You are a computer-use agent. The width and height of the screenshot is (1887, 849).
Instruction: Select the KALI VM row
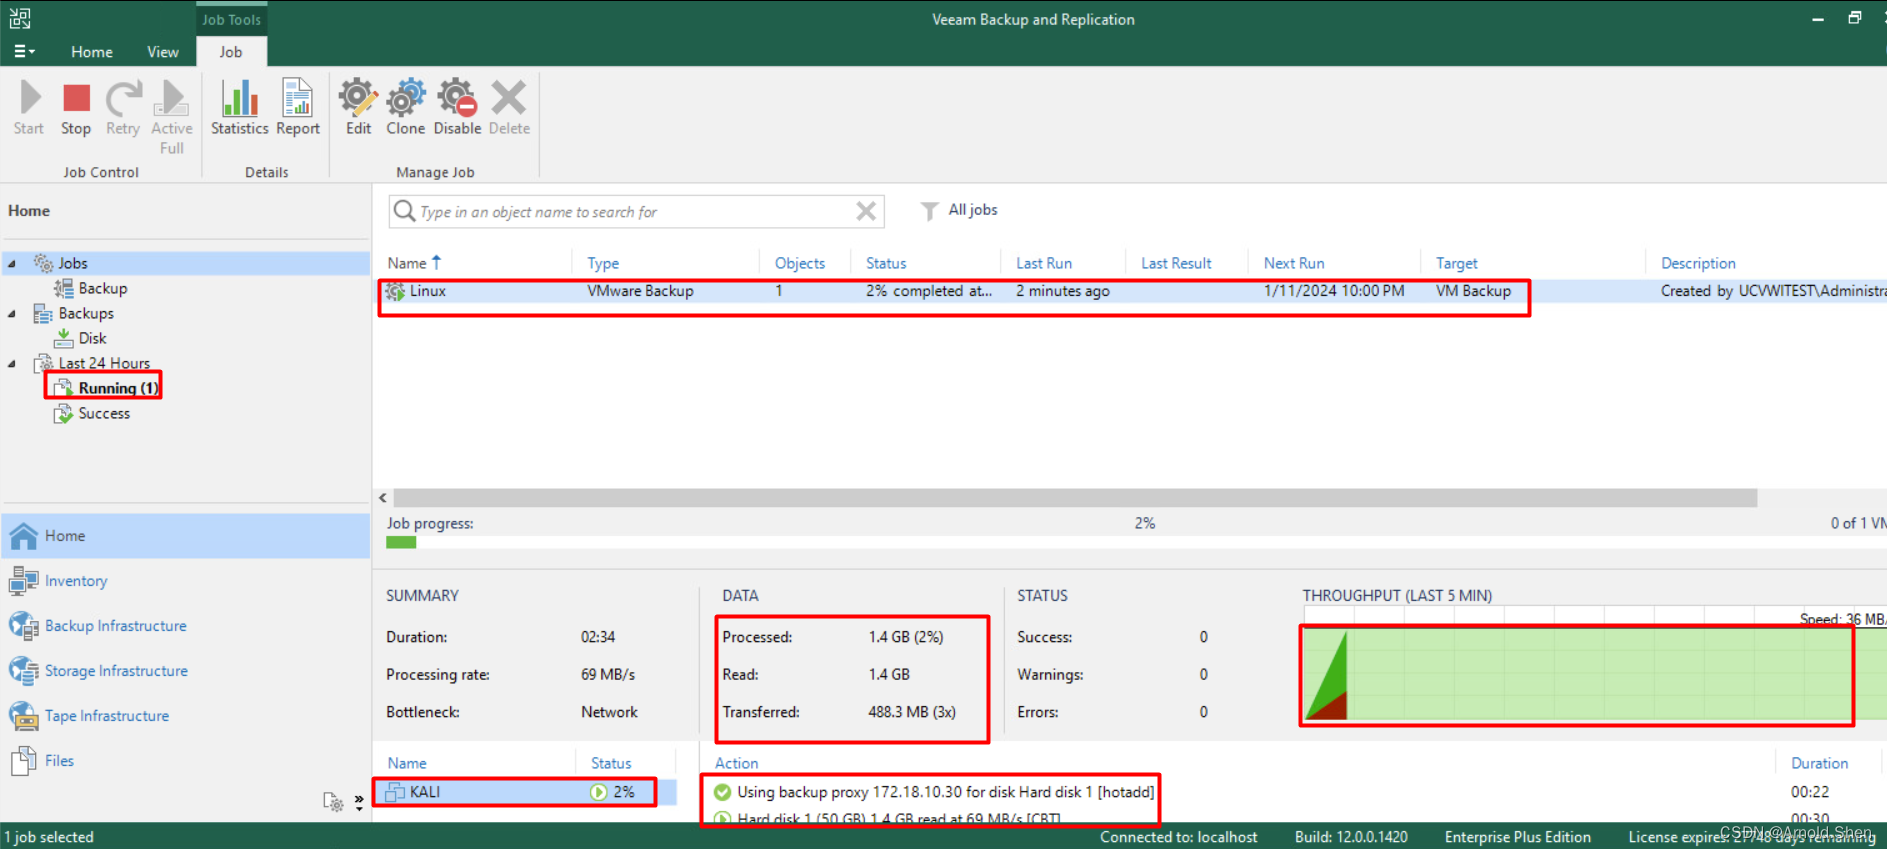tap(525, 792)
